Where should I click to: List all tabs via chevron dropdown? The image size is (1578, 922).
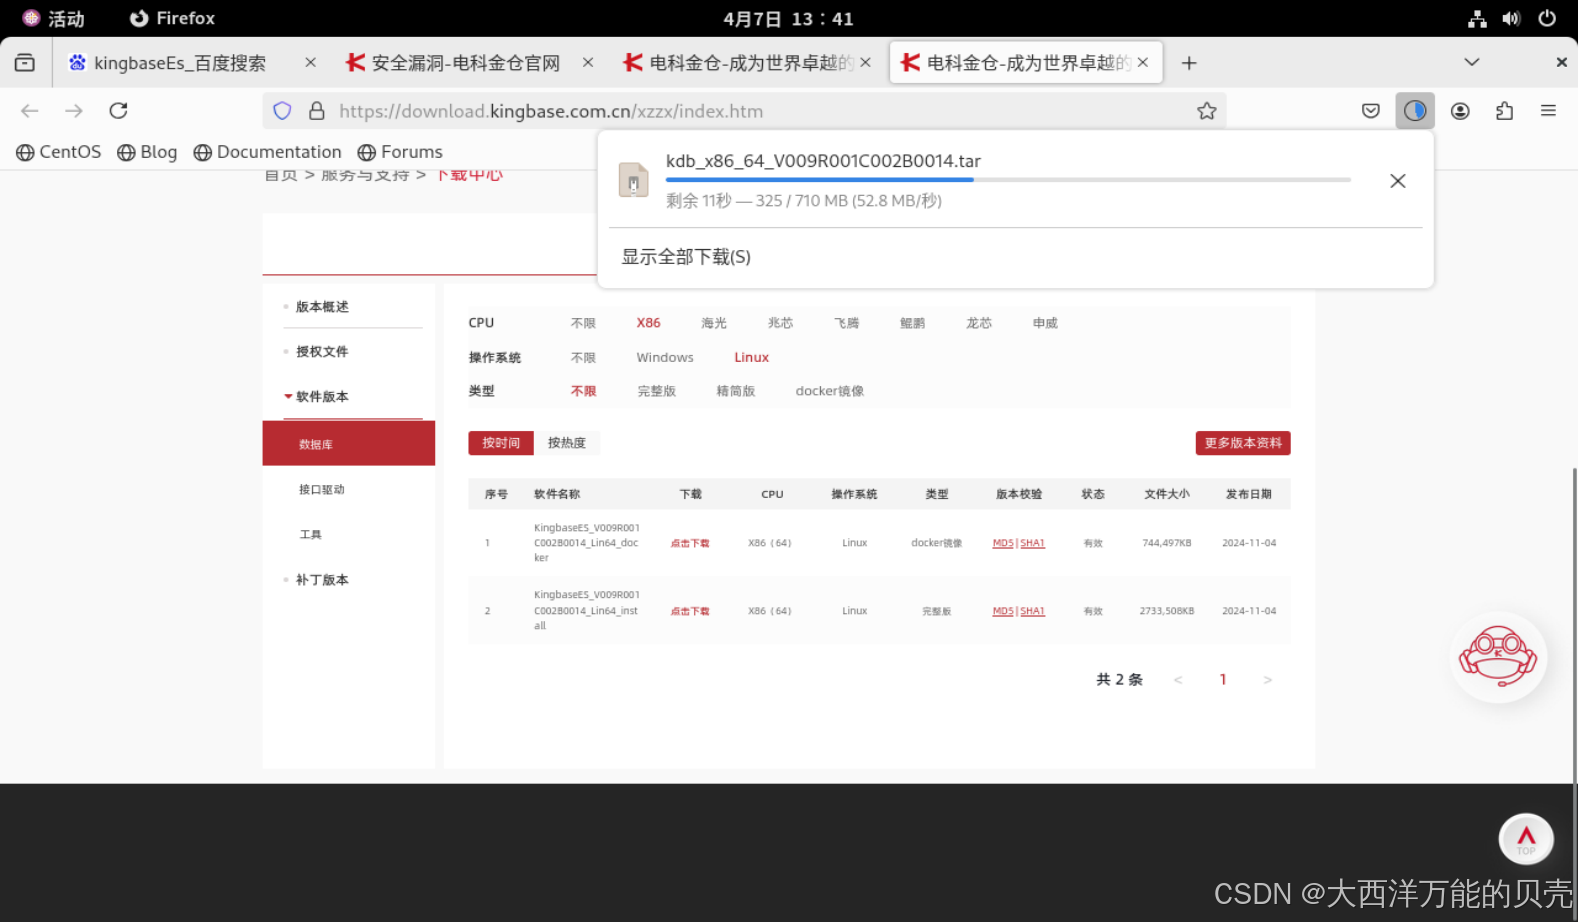(x=1472, y=62)
